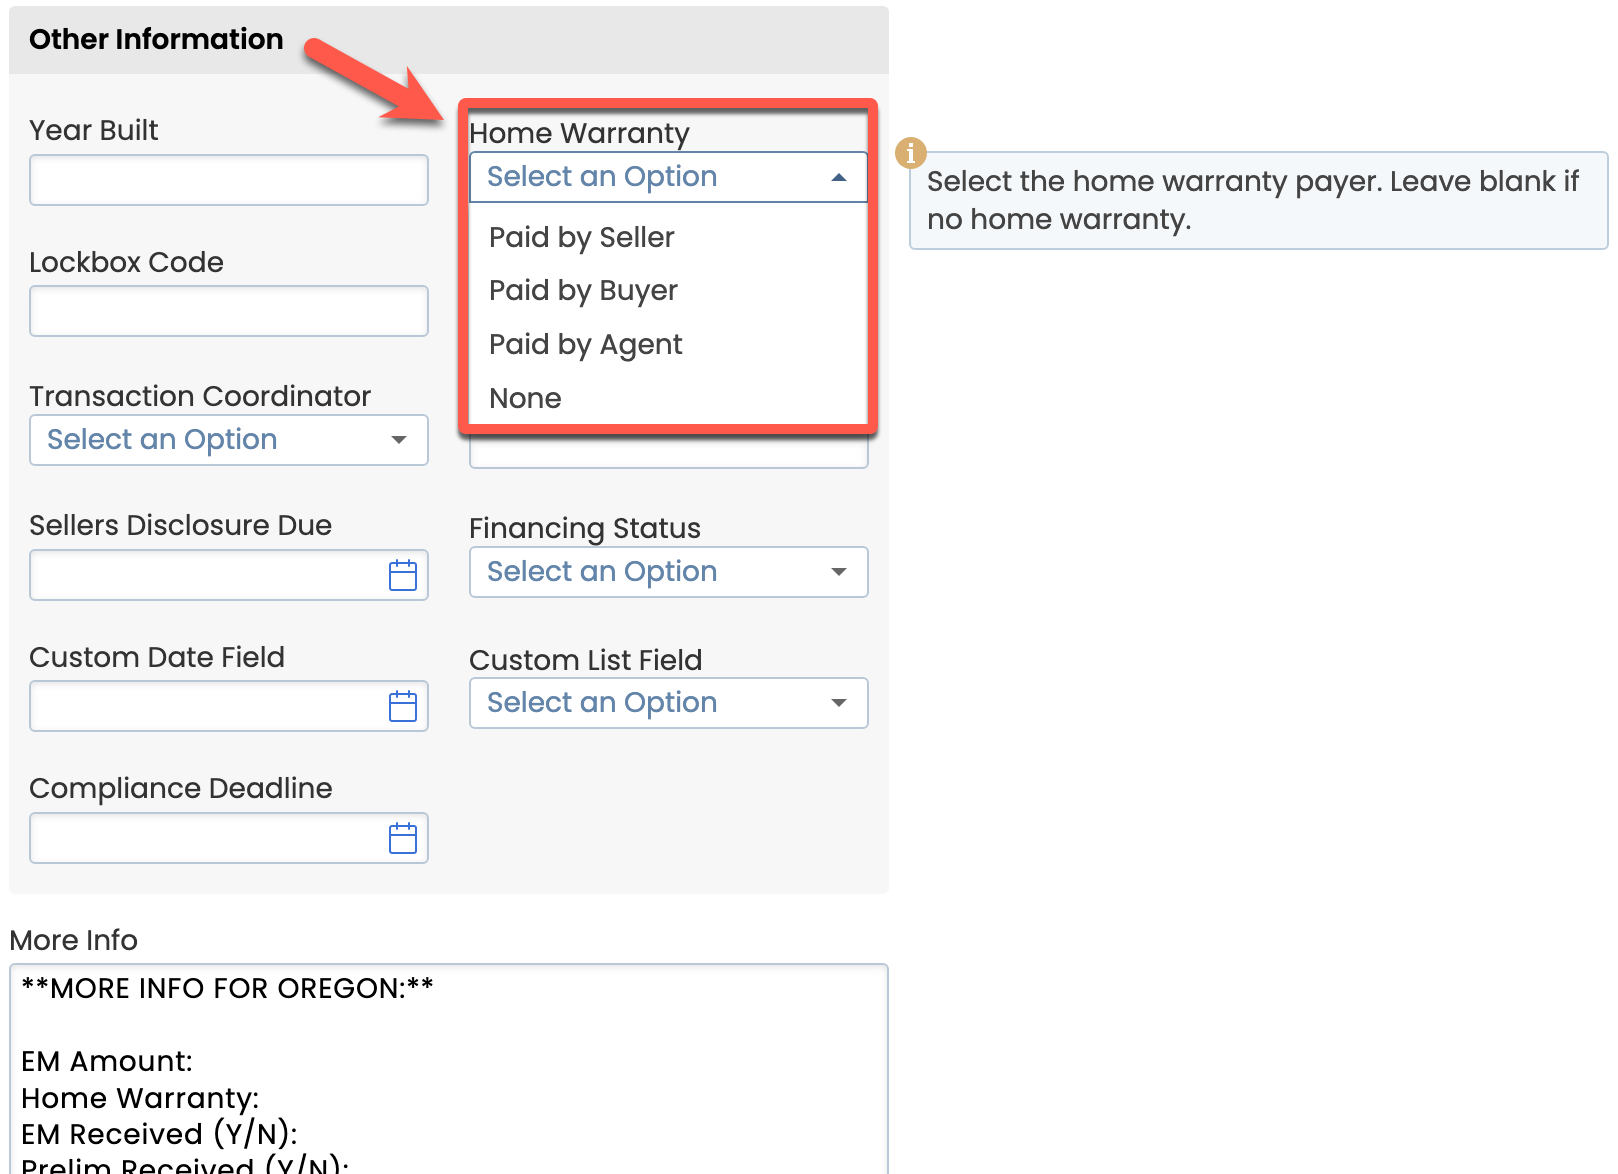The height and width of the screenshot is (1174, 1618).
Task: Collapse the Home Warranty dropdown arrow
Action: pyautogui.click(x=839, y=177)
